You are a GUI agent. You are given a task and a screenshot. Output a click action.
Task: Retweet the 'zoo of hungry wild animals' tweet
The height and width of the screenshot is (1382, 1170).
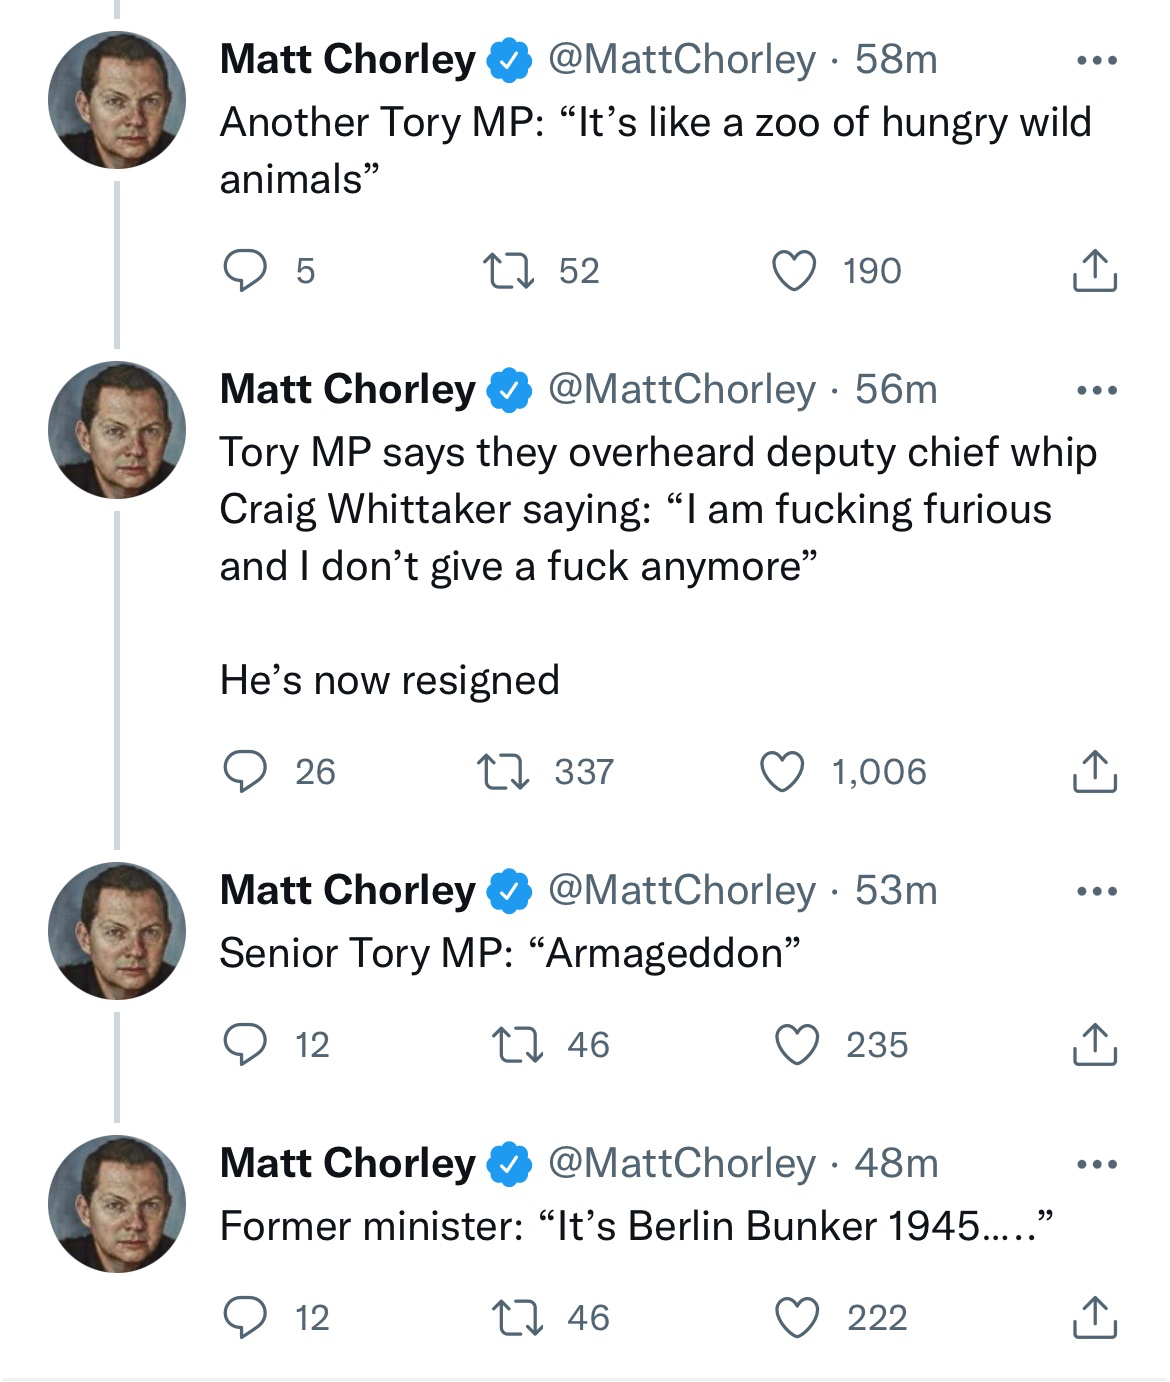[508, 270]
